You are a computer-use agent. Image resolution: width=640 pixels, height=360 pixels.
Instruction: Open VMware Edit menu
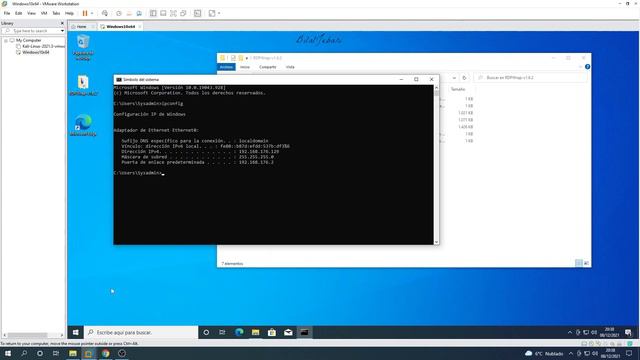[19, 13]
